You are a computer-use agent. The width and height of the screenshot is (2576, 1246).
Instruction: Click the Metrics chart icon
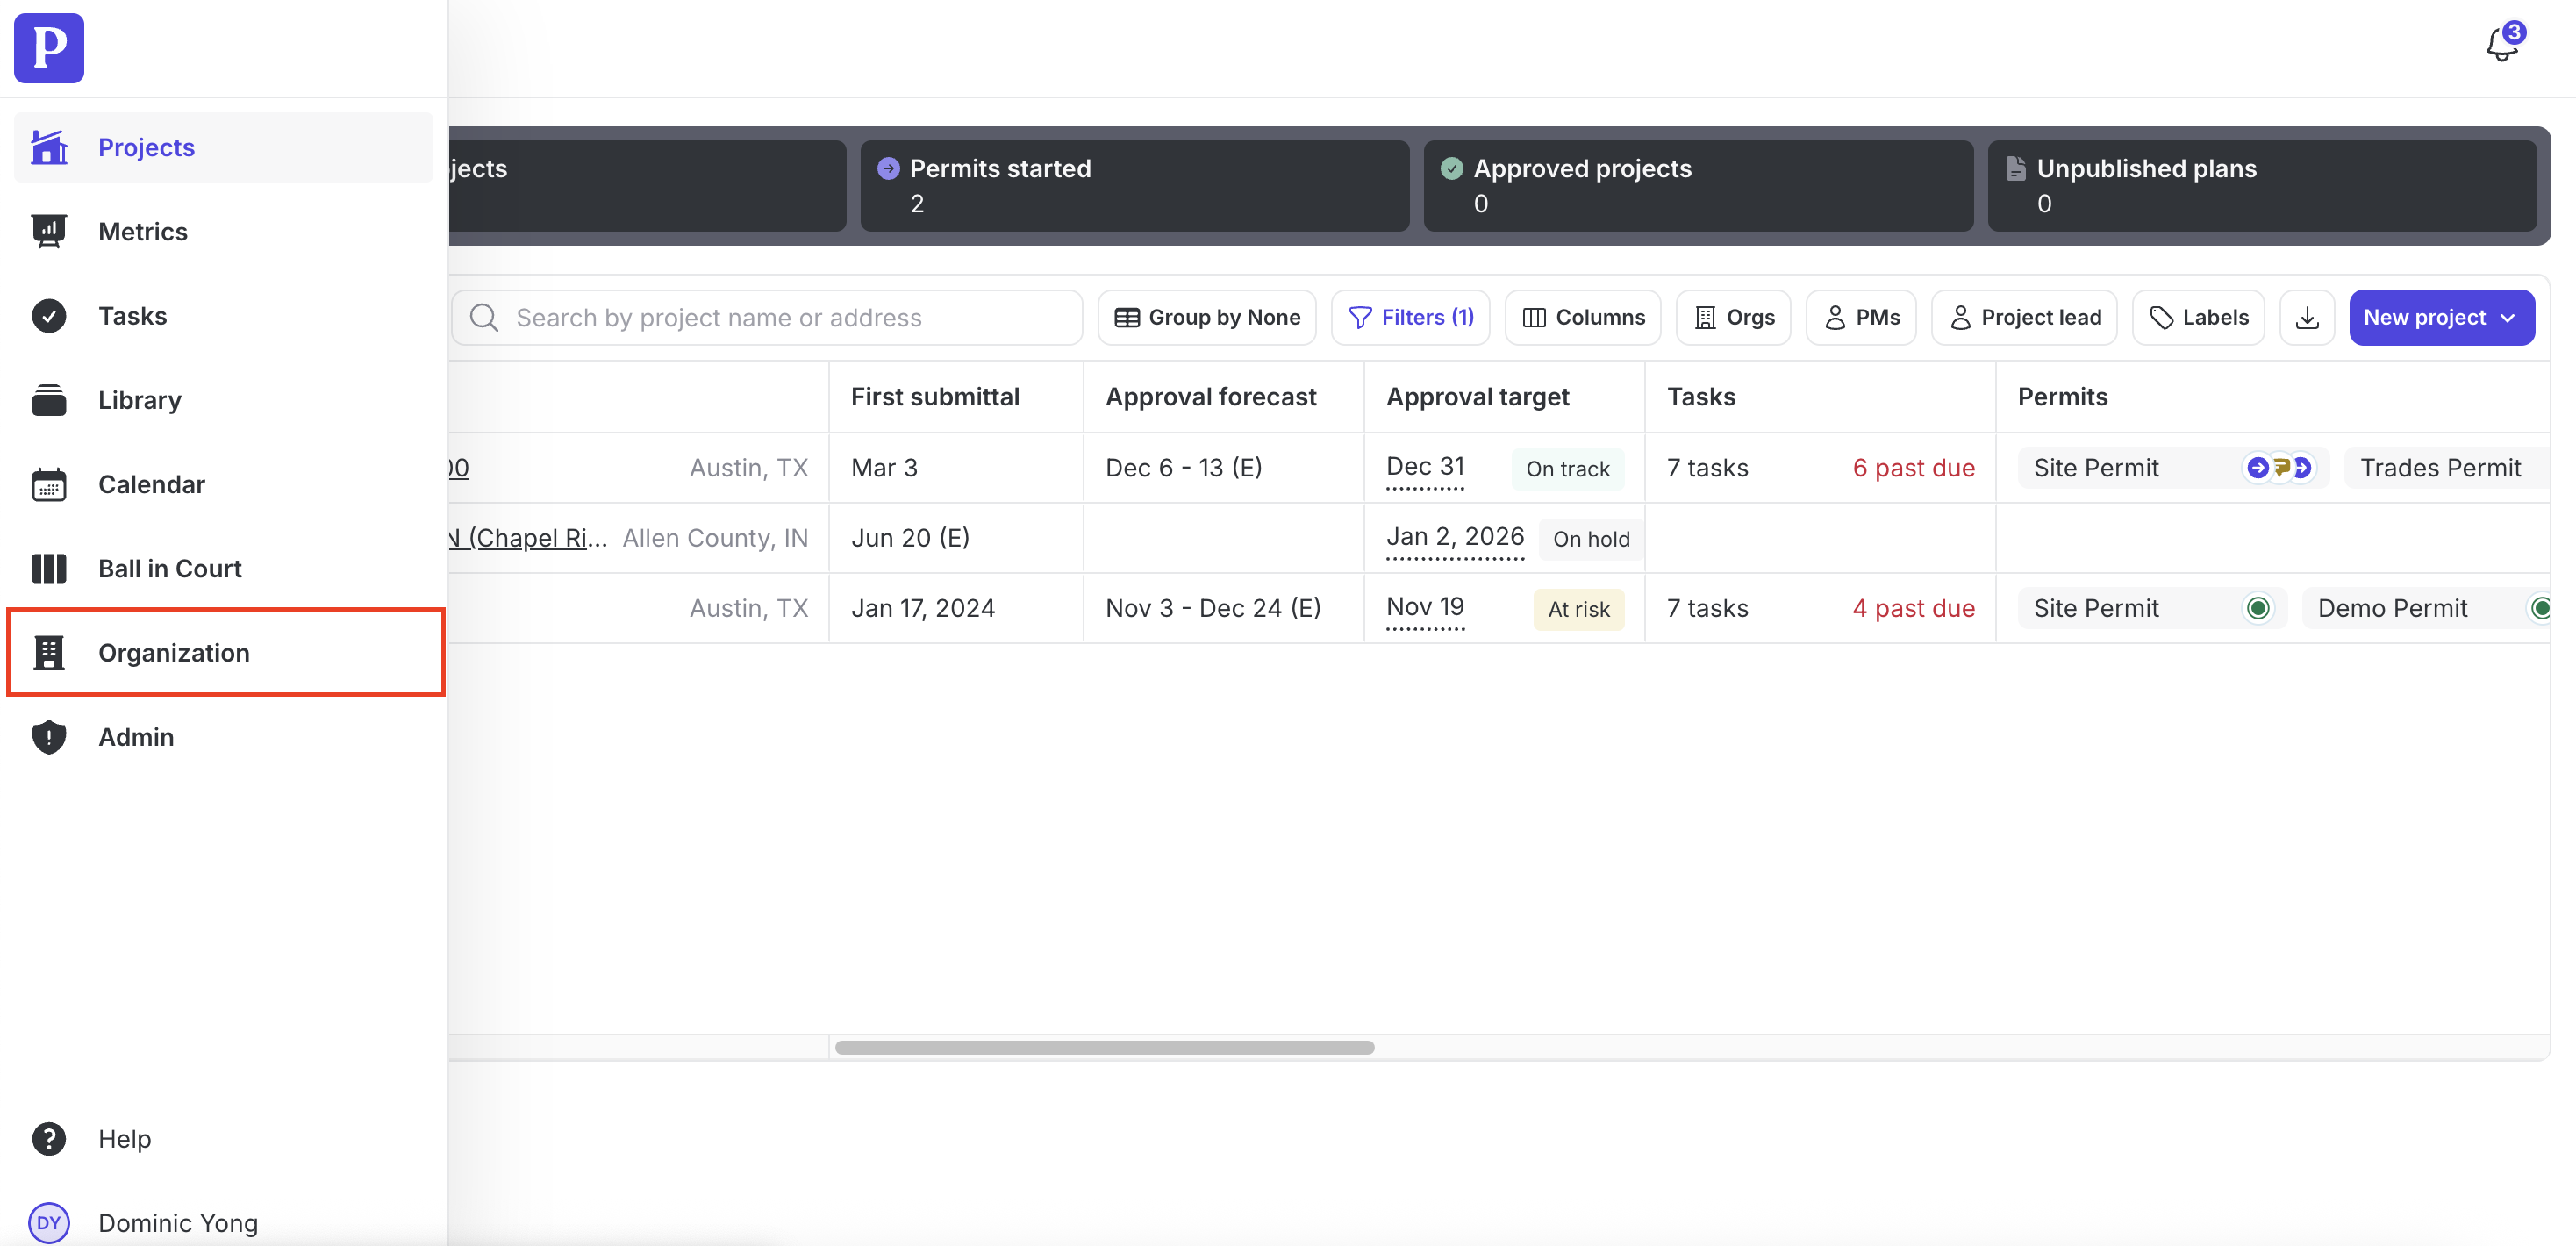(49, 231)
